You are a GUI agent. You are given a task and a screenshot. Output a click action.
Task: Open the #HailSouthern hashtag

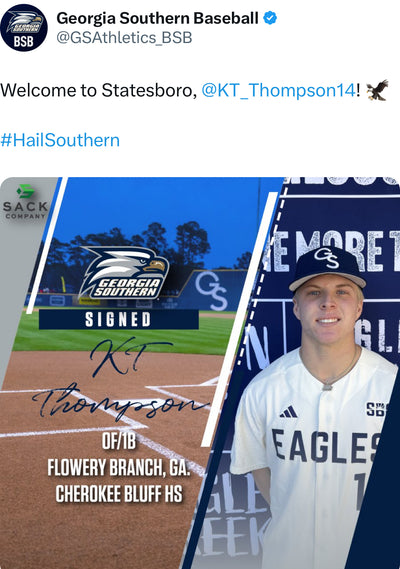(60, 140)
